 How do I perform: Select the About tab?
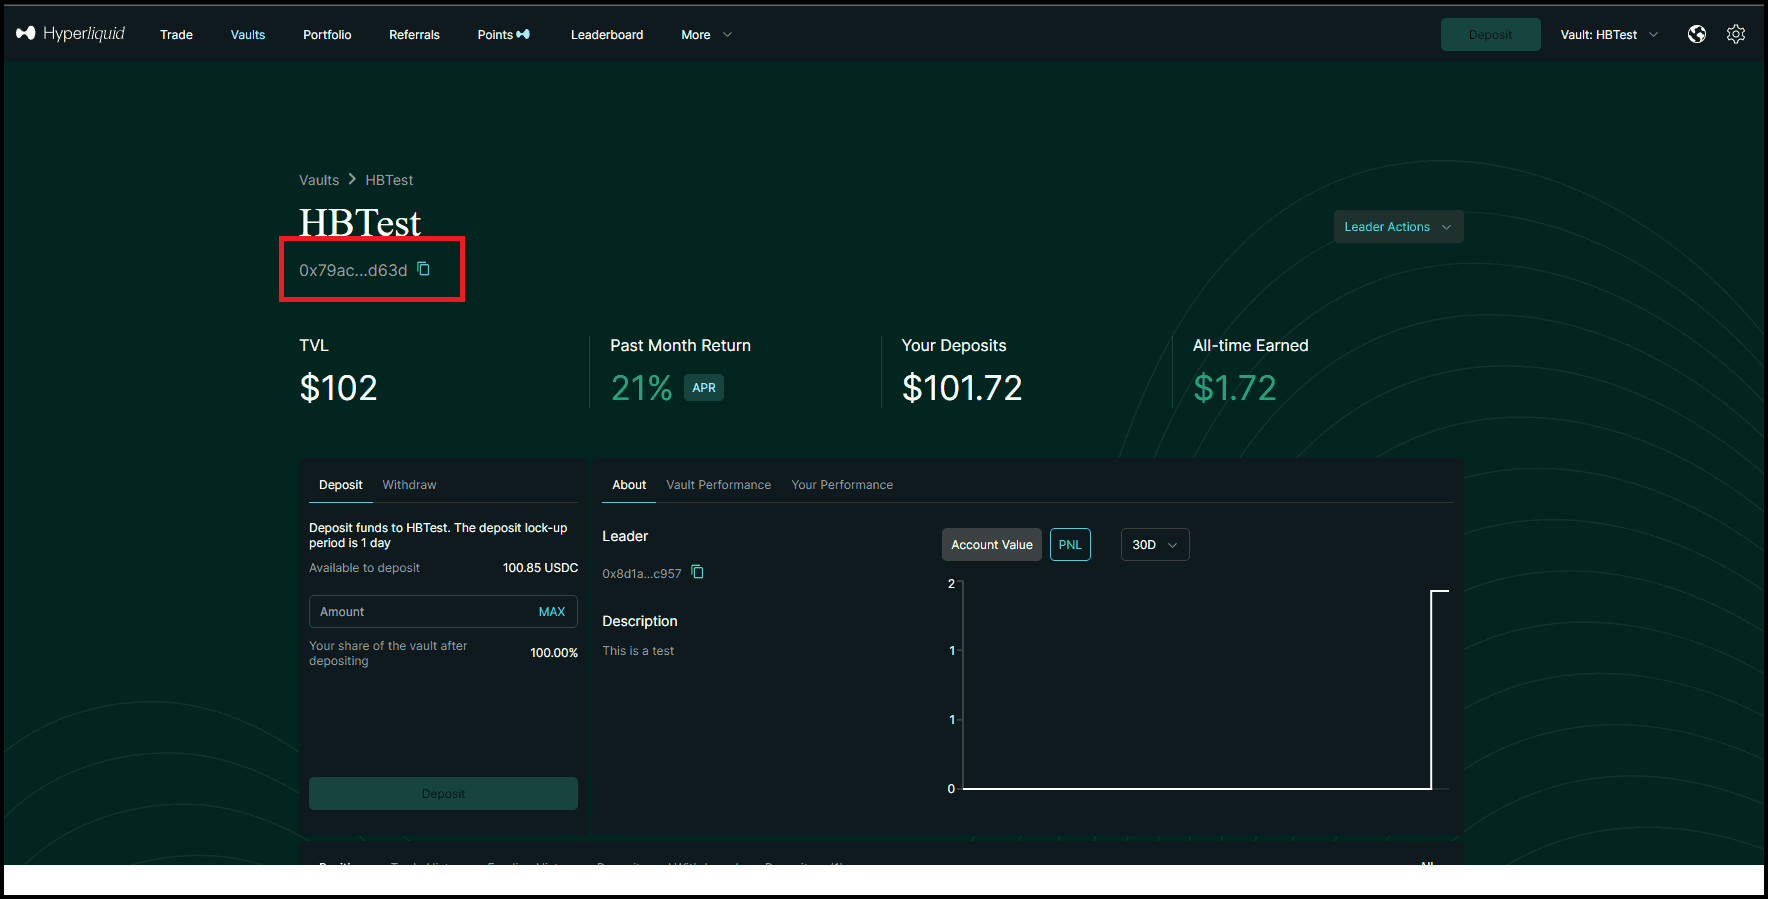click(629, 485)
